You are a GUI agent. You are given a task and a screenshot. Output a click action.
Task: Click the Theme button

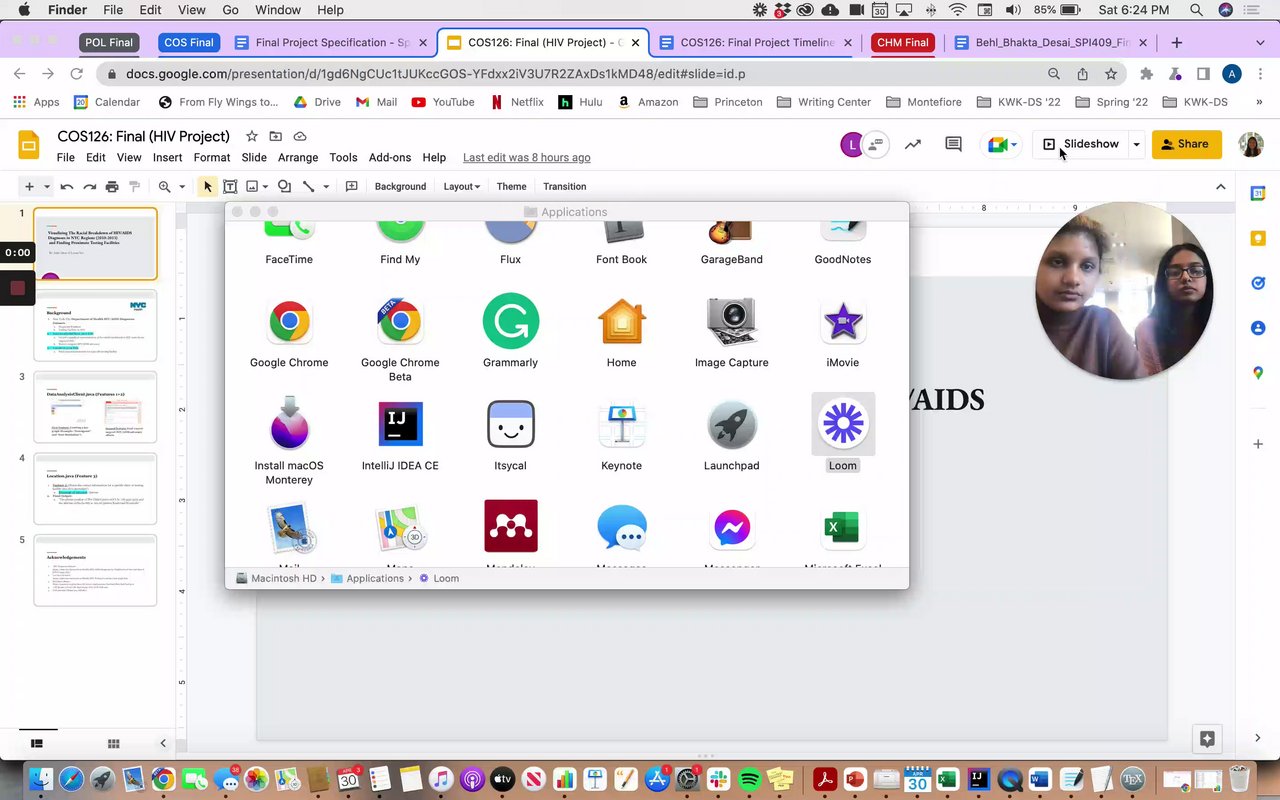click(511, 187)
